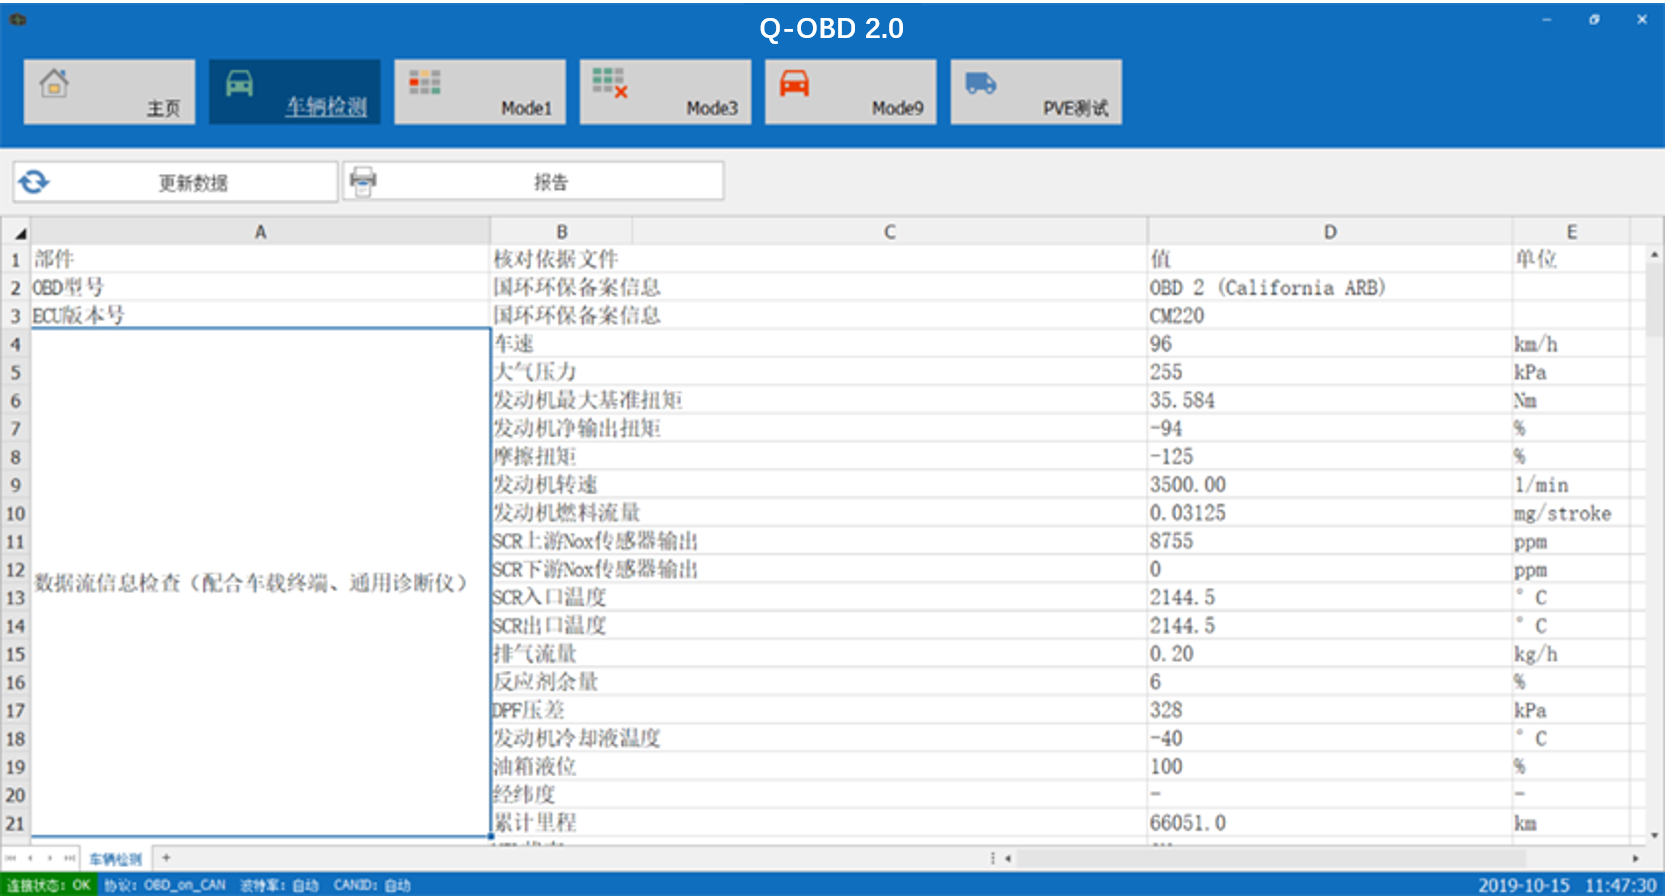
Task: Select column D header
Action: [x=1330, y=232]
